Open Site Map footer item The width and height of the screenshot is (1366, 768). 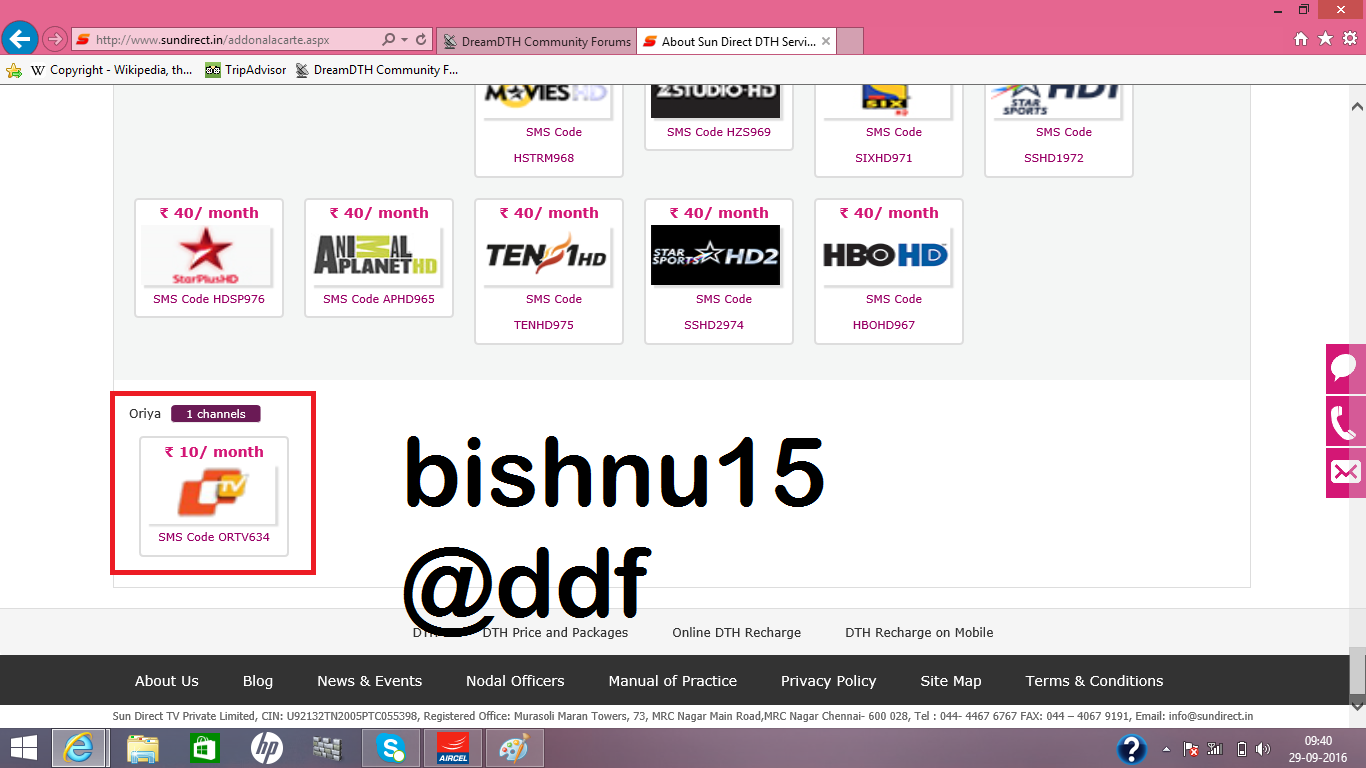[x=951, y=681]
